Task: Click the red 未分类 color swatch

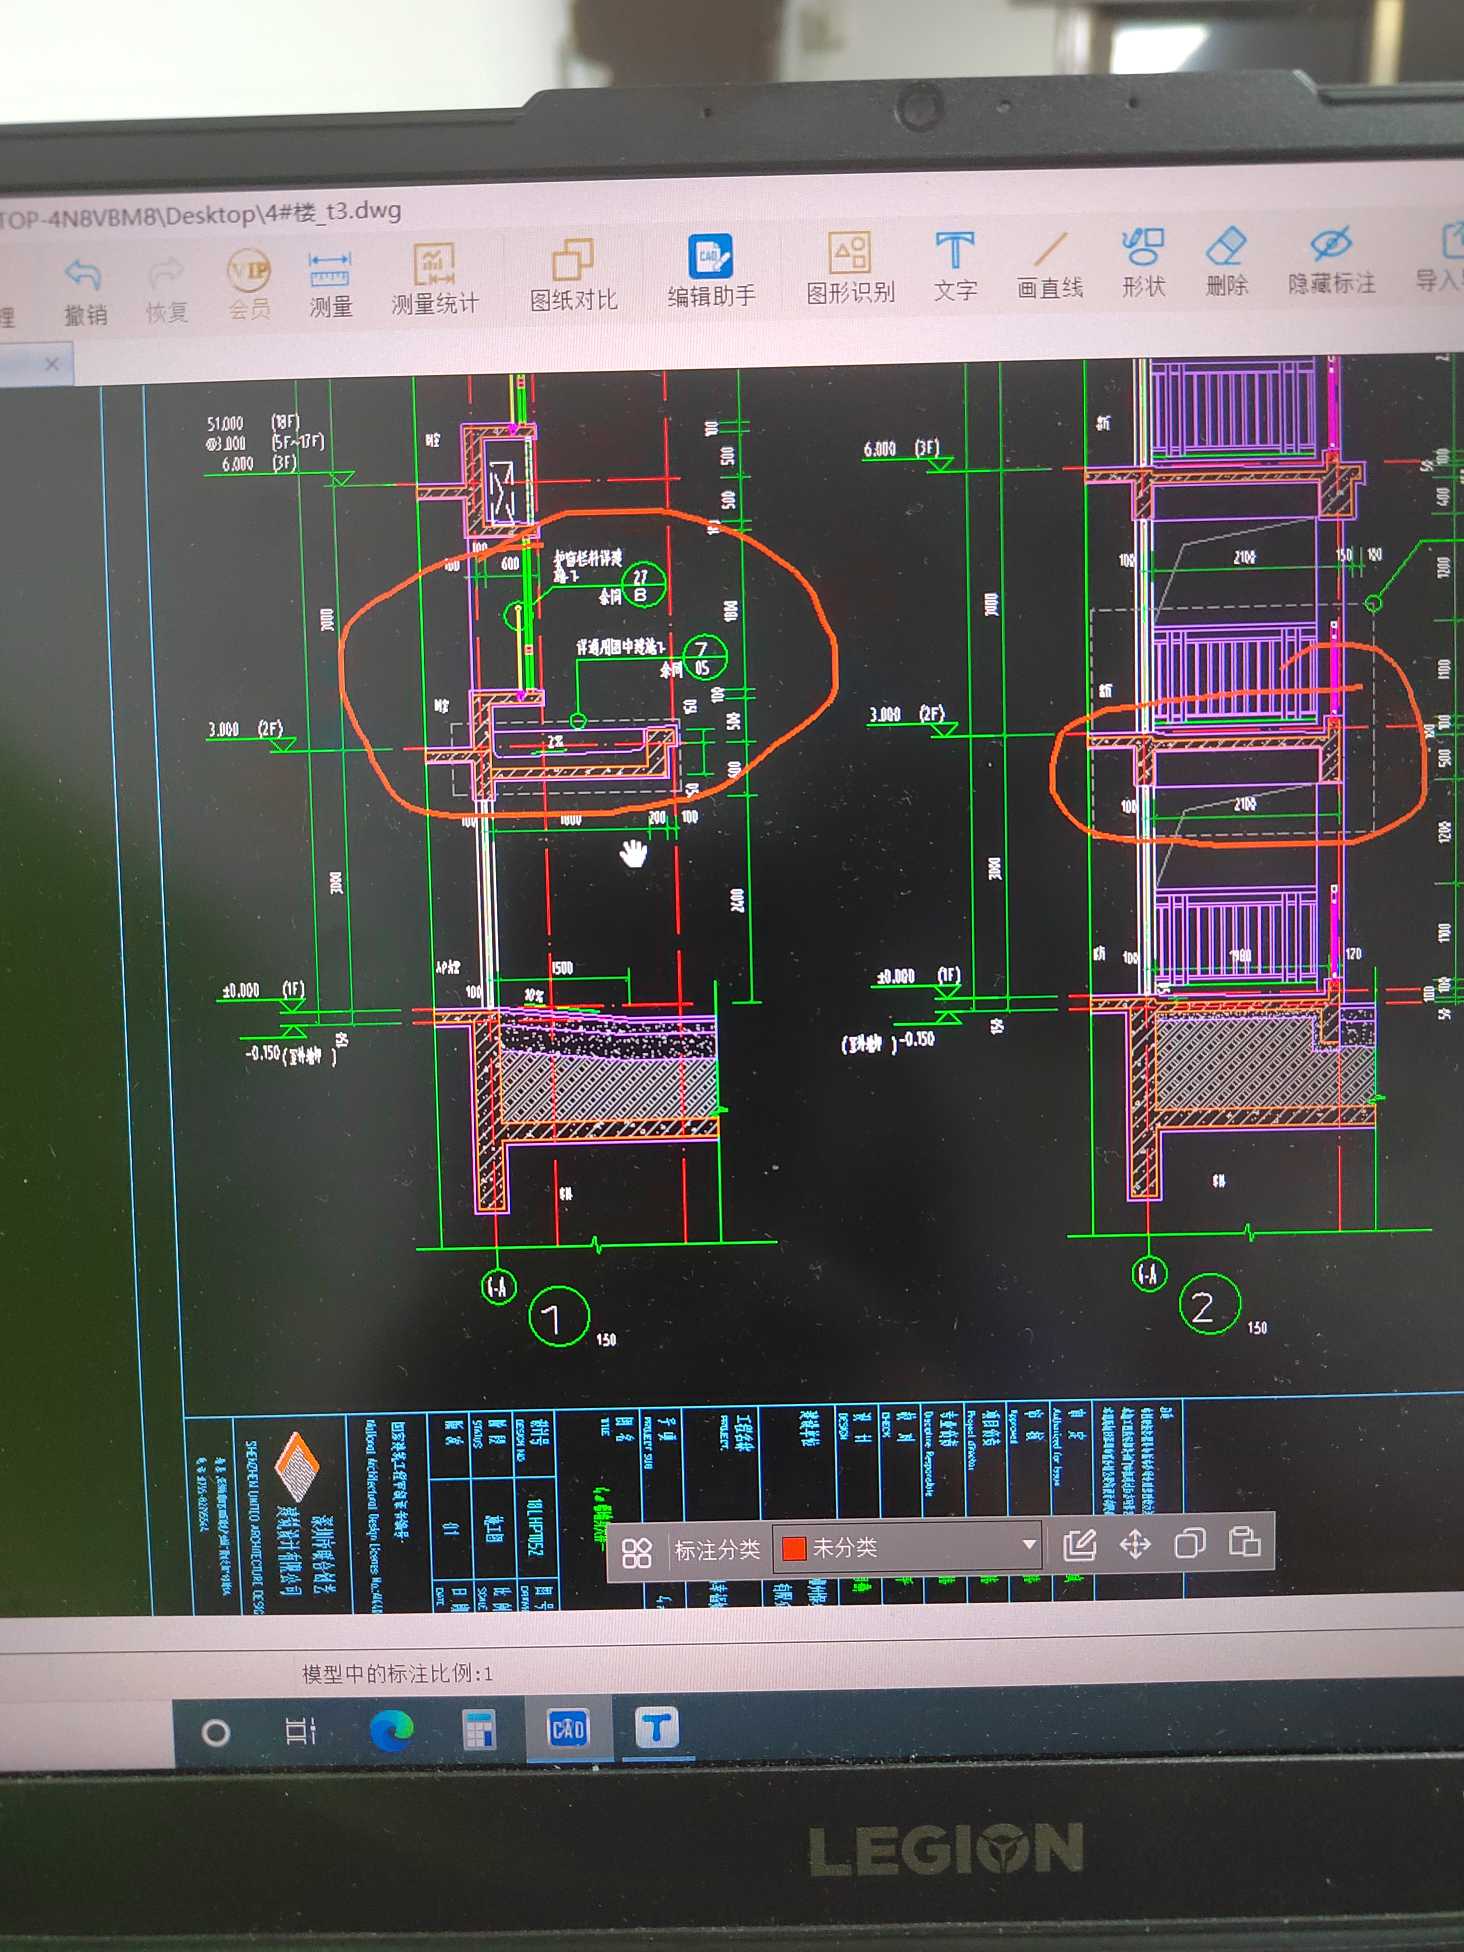Action: (x=795, y=1549)
